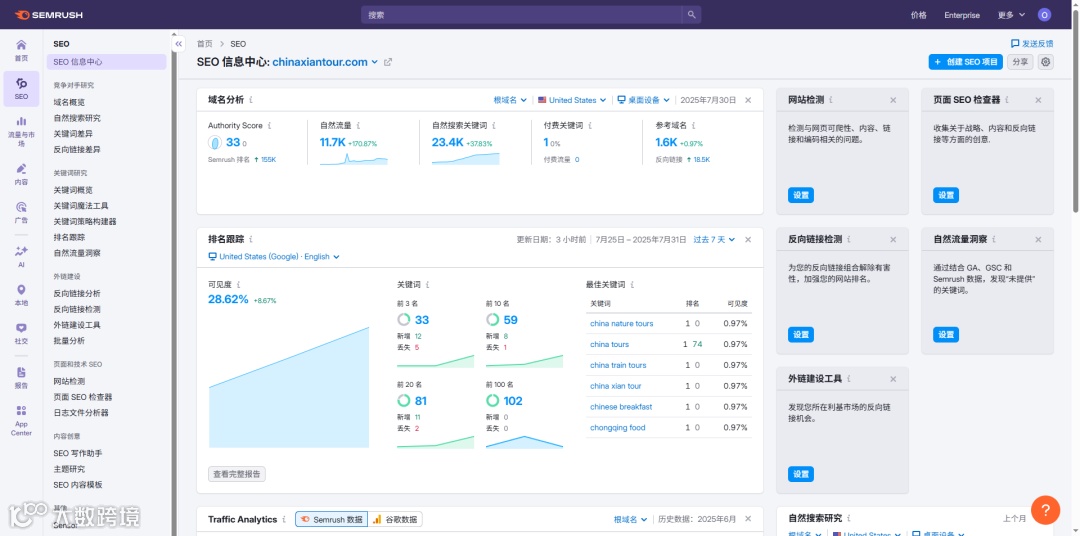Close the Traffic Analytics widget
This screenshot has width=1080, height=536.
coord(748,519)
